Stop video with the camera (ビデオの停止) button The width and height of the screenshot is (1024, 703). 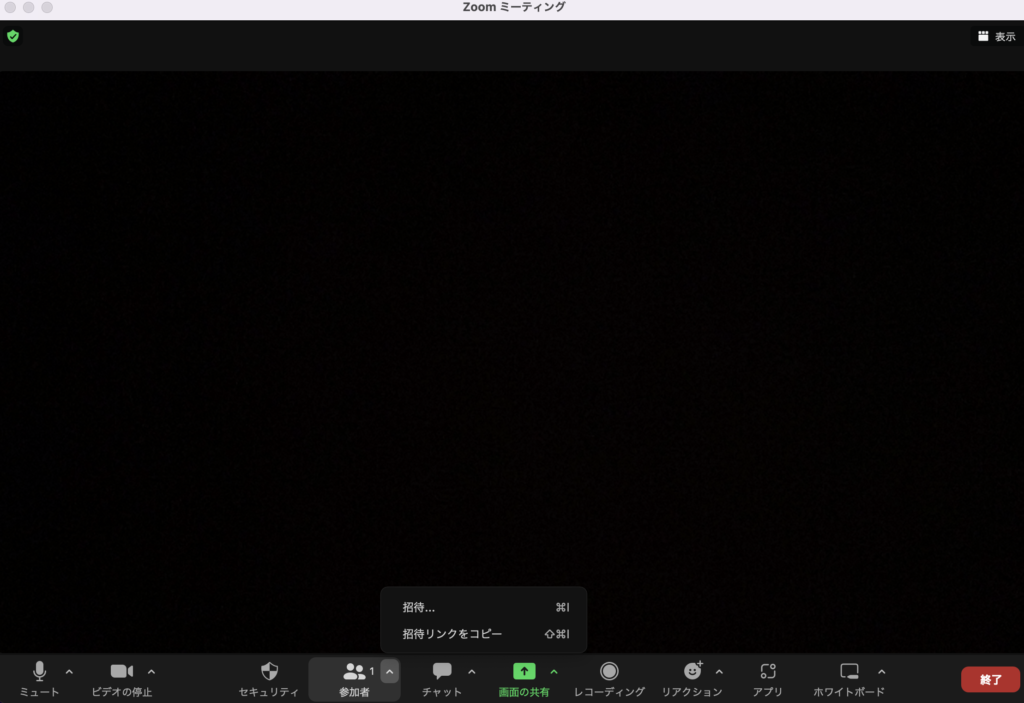coord(122,672)
